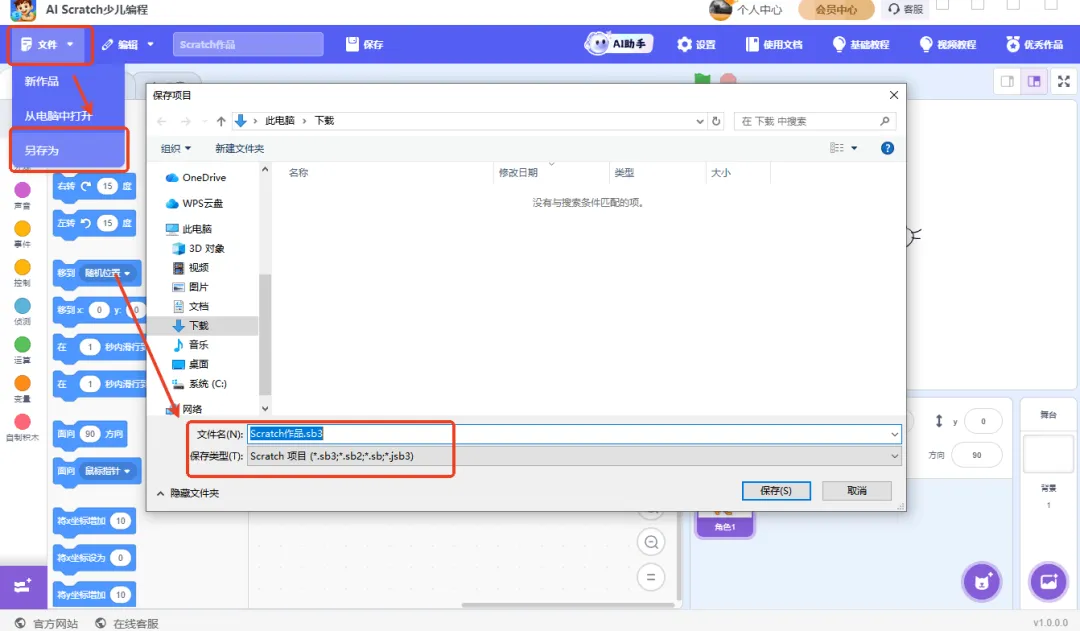
Task: Open 设置 gear settings
Action: [696, 45]
